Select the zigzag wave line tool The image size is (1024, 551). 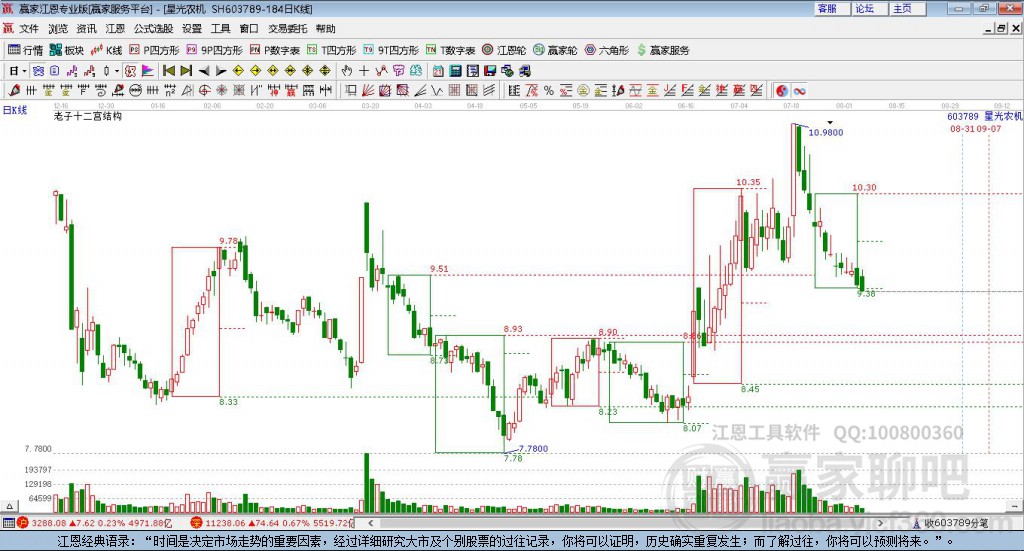pyautogui.click(x=437, y=90)
